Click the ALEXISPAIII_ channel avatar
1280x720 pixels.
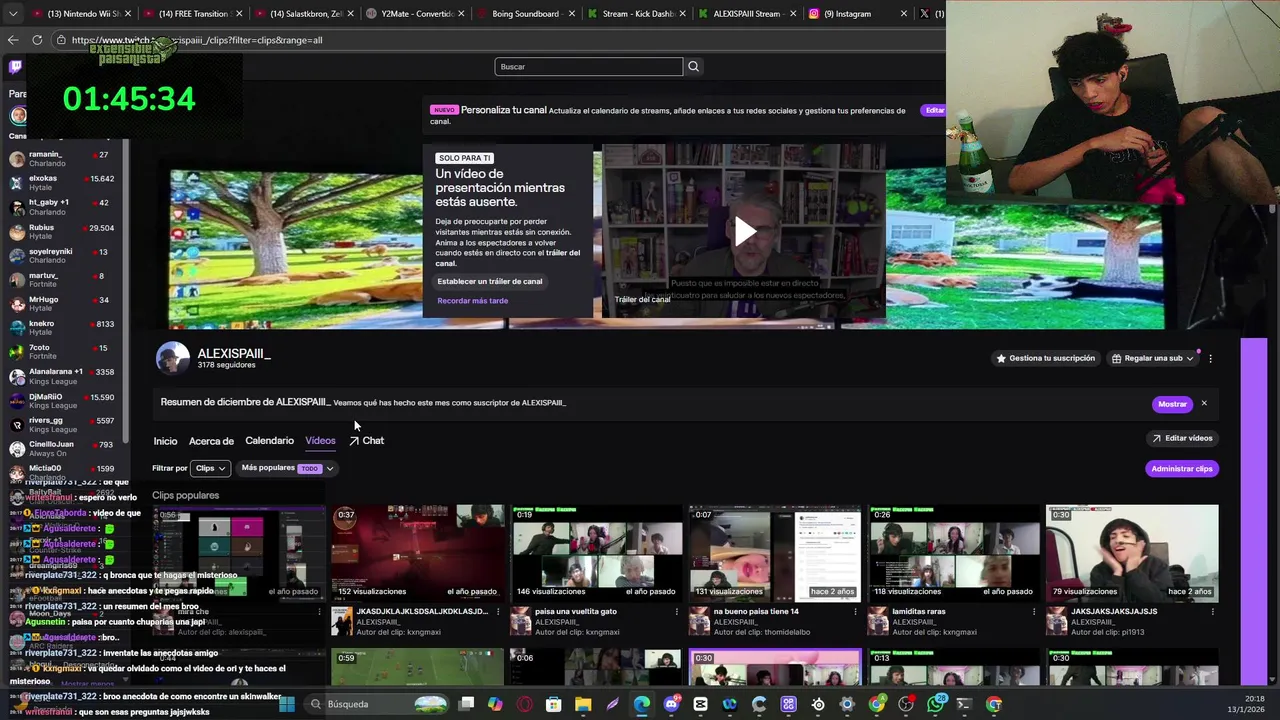point(172,358)
